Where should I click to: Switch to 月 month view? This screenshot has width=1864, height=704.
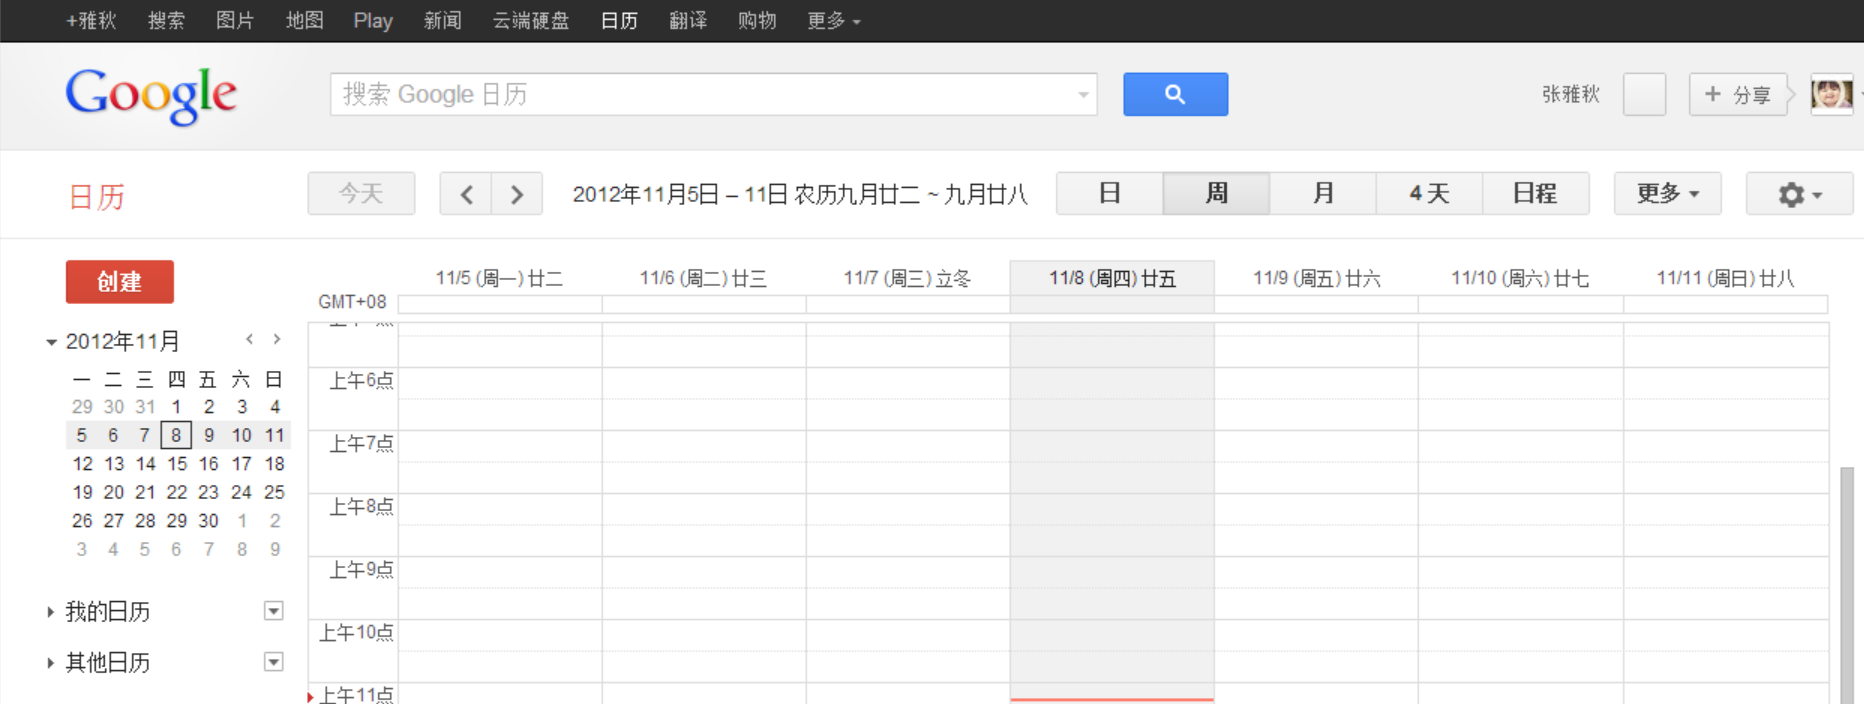pyautogui.click(x=1323, y=194)
